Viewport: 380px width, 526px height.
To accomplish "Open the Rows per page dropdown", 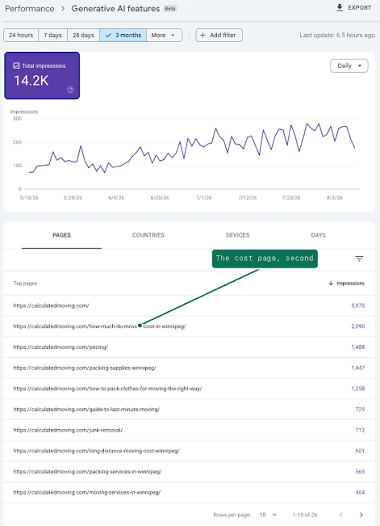I will [268, 515].
